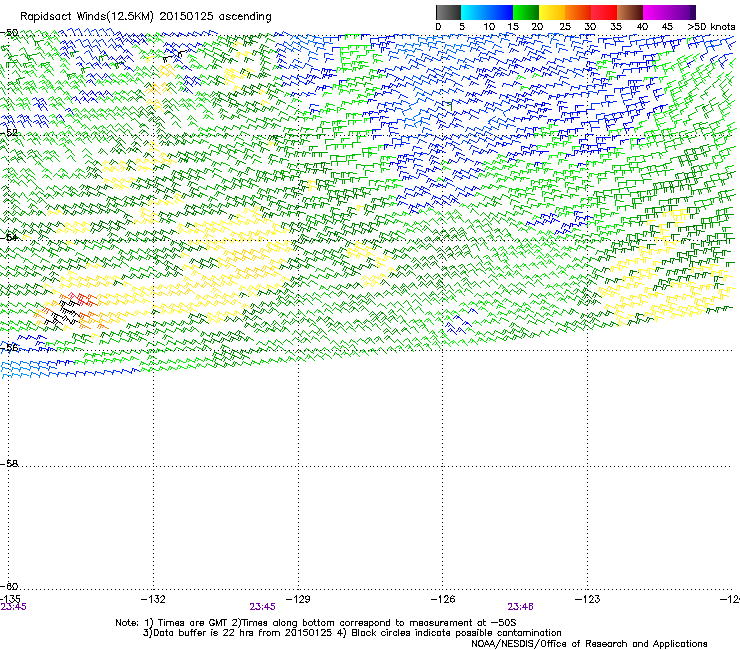Click the purple '23:45' time under -135
740x650 pixels.
[13, 607]
